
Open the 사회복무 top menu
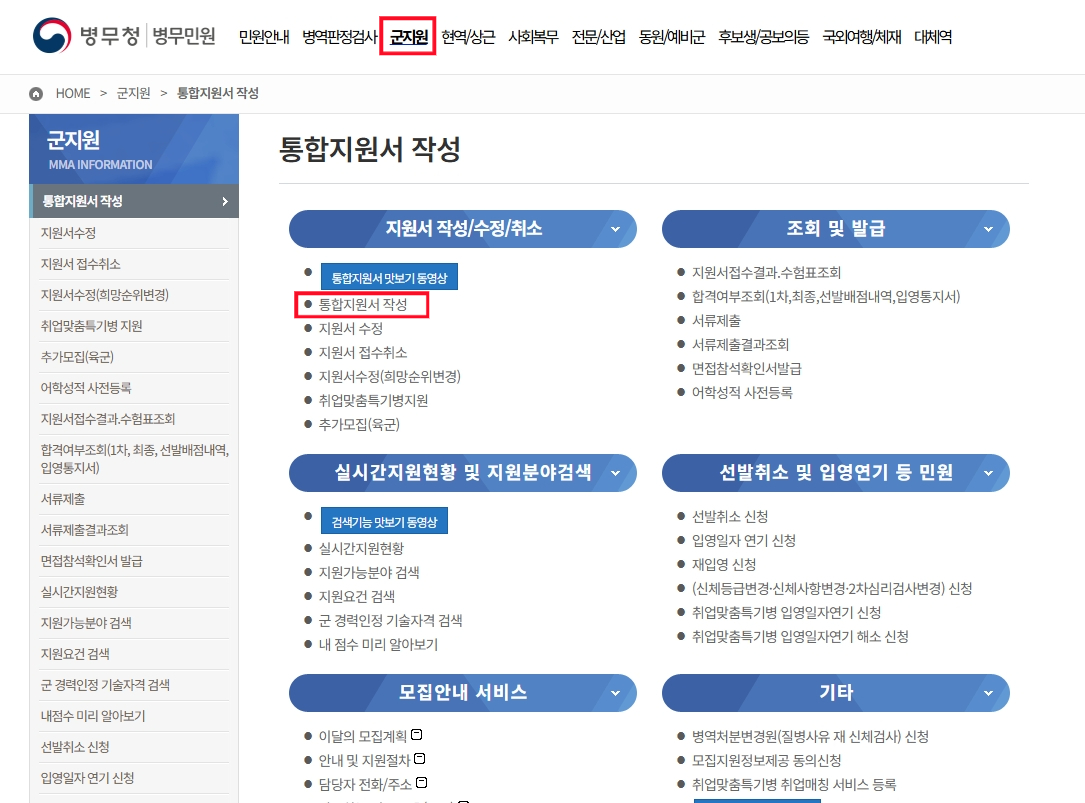tap(533, 37)
